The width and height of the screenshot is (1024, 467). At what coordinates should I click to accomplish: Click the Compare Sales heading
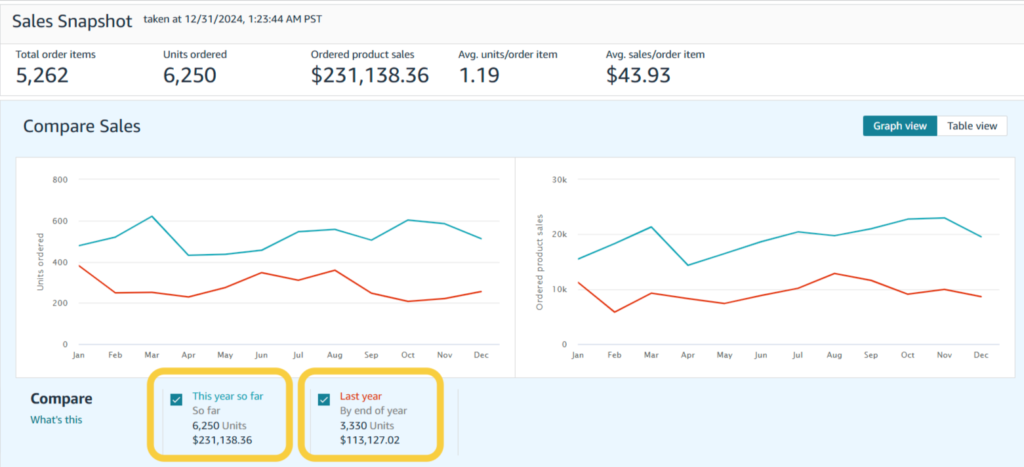click(x=82, y=126)
